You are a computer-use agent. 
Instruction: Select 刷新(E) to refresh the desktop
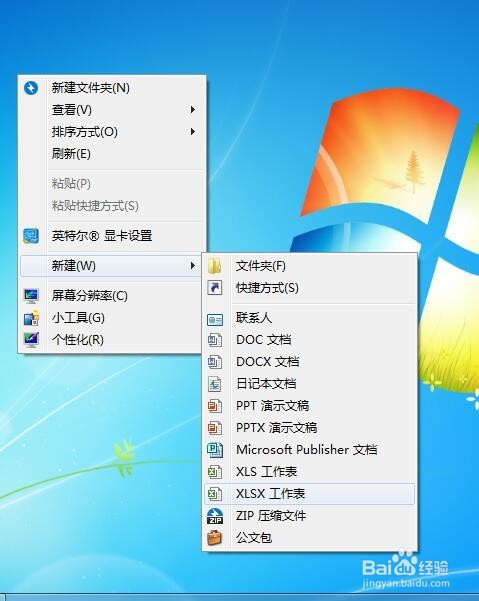point(111,154)
